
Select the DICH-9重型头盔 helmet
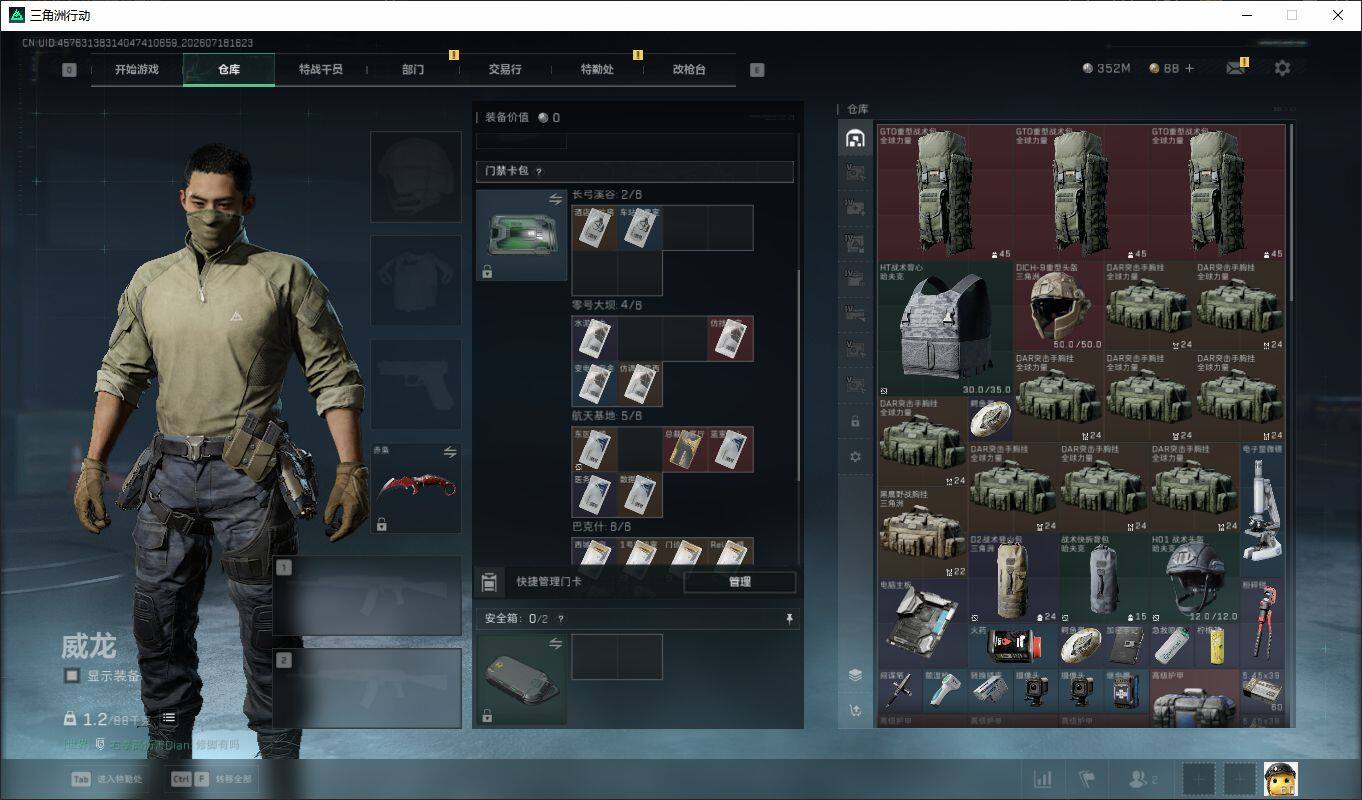pos(1059,306)
